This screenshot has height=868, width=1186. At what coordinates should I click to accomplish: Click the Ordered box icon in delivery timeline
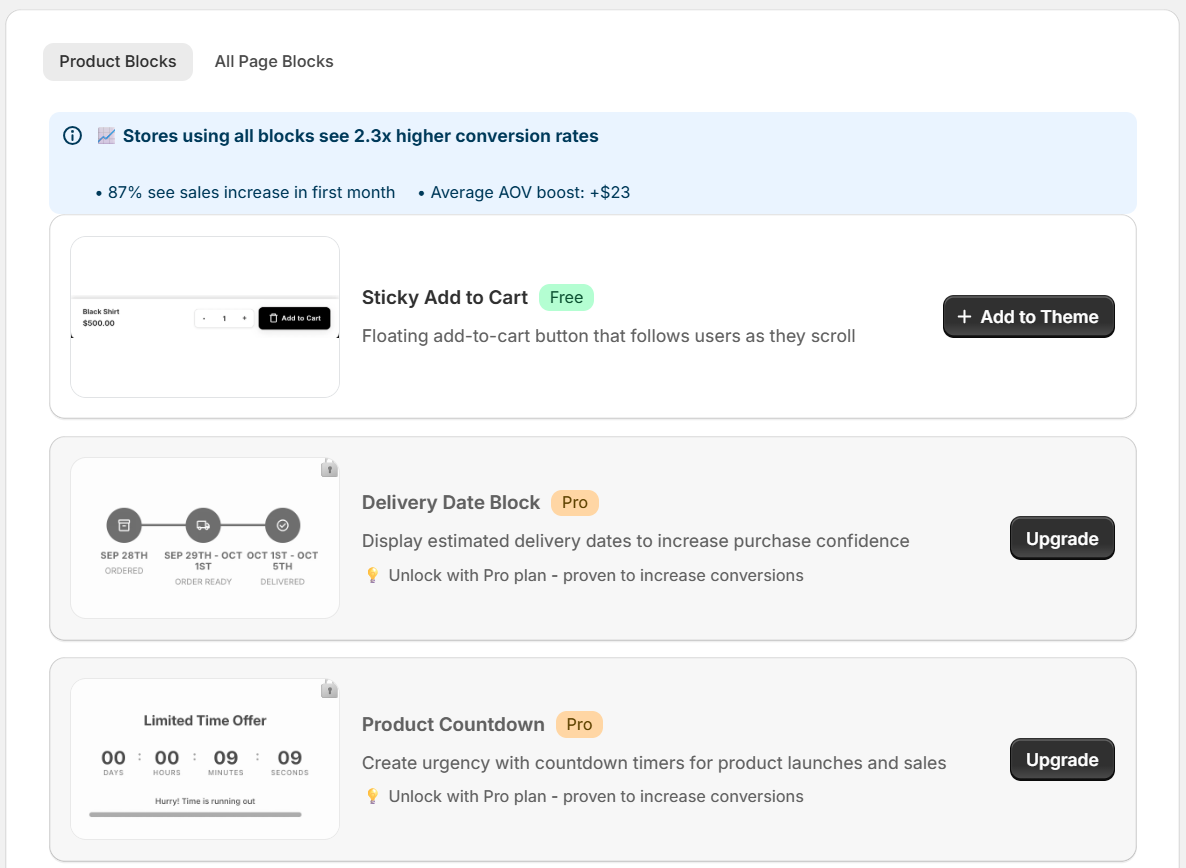[x=124, y=525]
